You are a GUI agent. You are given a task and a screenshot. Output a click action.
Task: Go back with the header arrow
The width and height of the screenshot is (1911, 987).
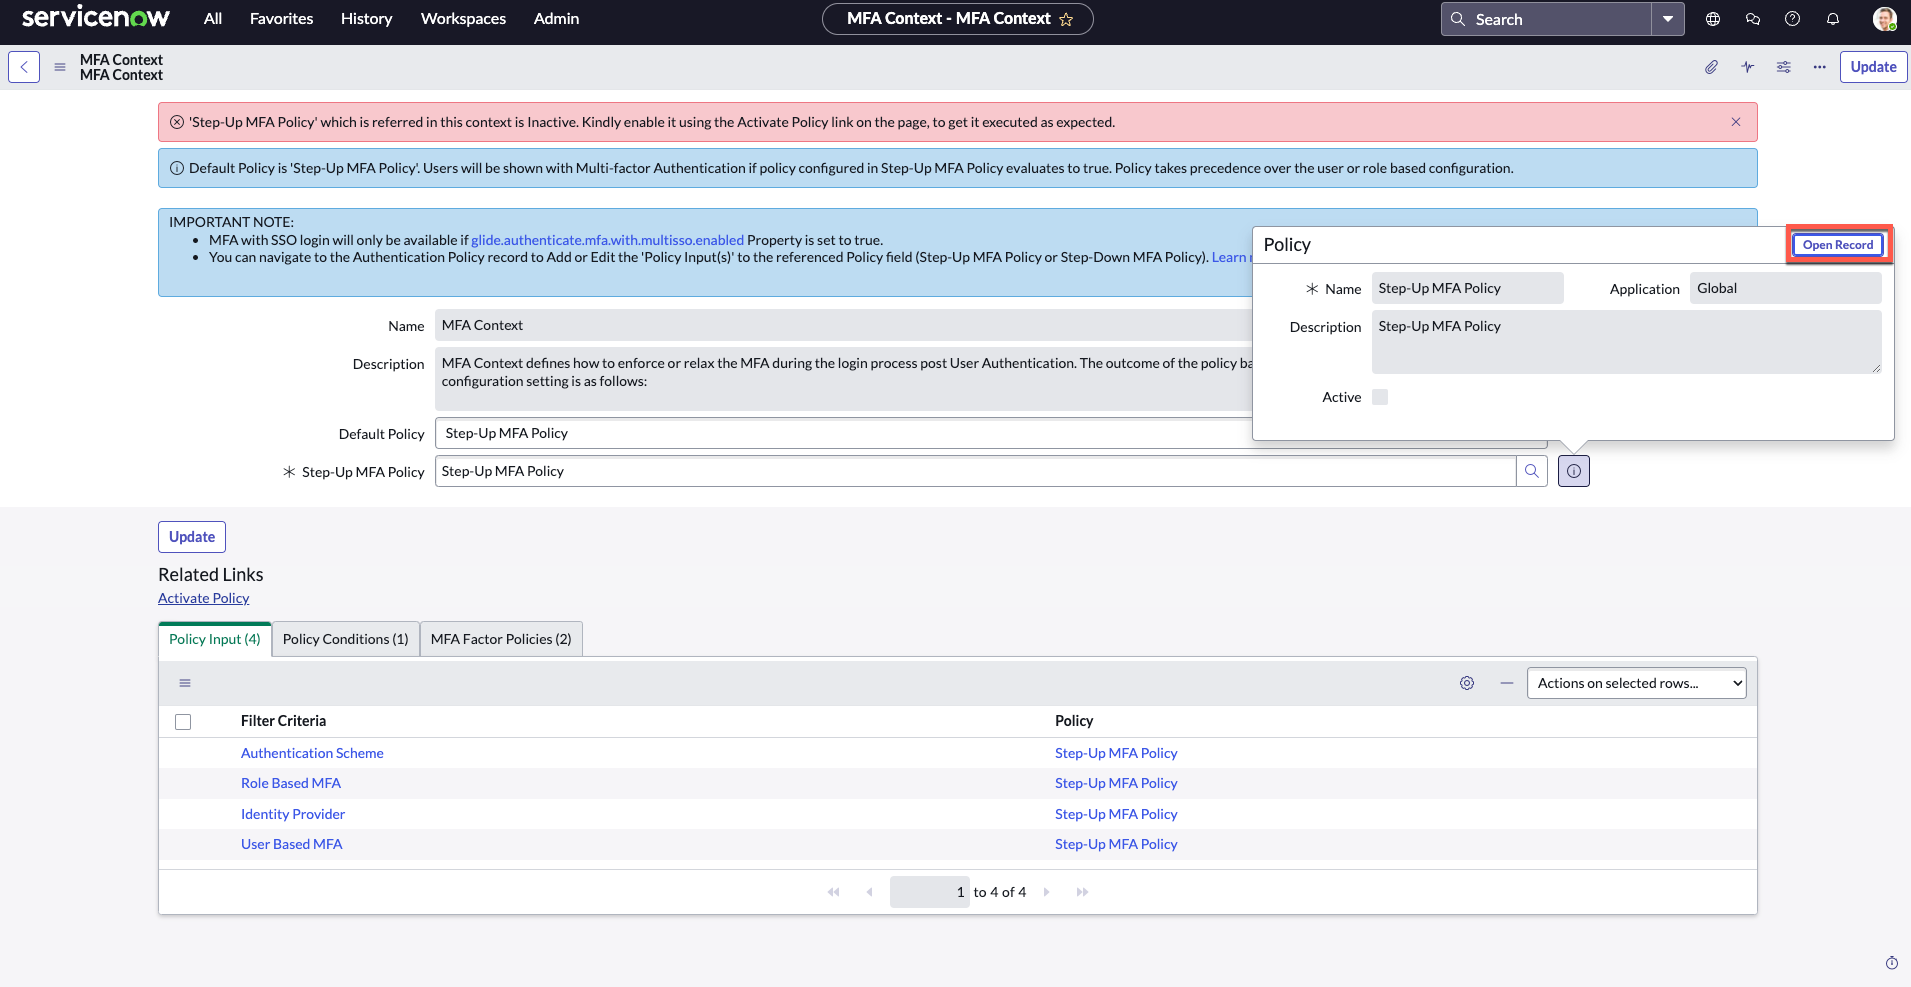[x=24, y=67]
